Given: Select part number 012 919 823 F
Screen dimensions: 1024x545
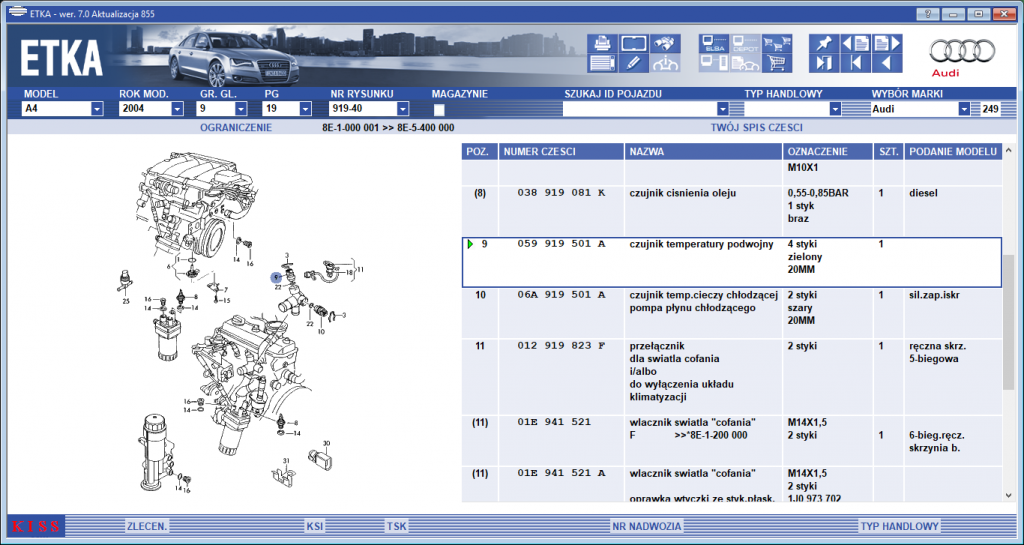Looking at the screenshot, I should point(562,346).
